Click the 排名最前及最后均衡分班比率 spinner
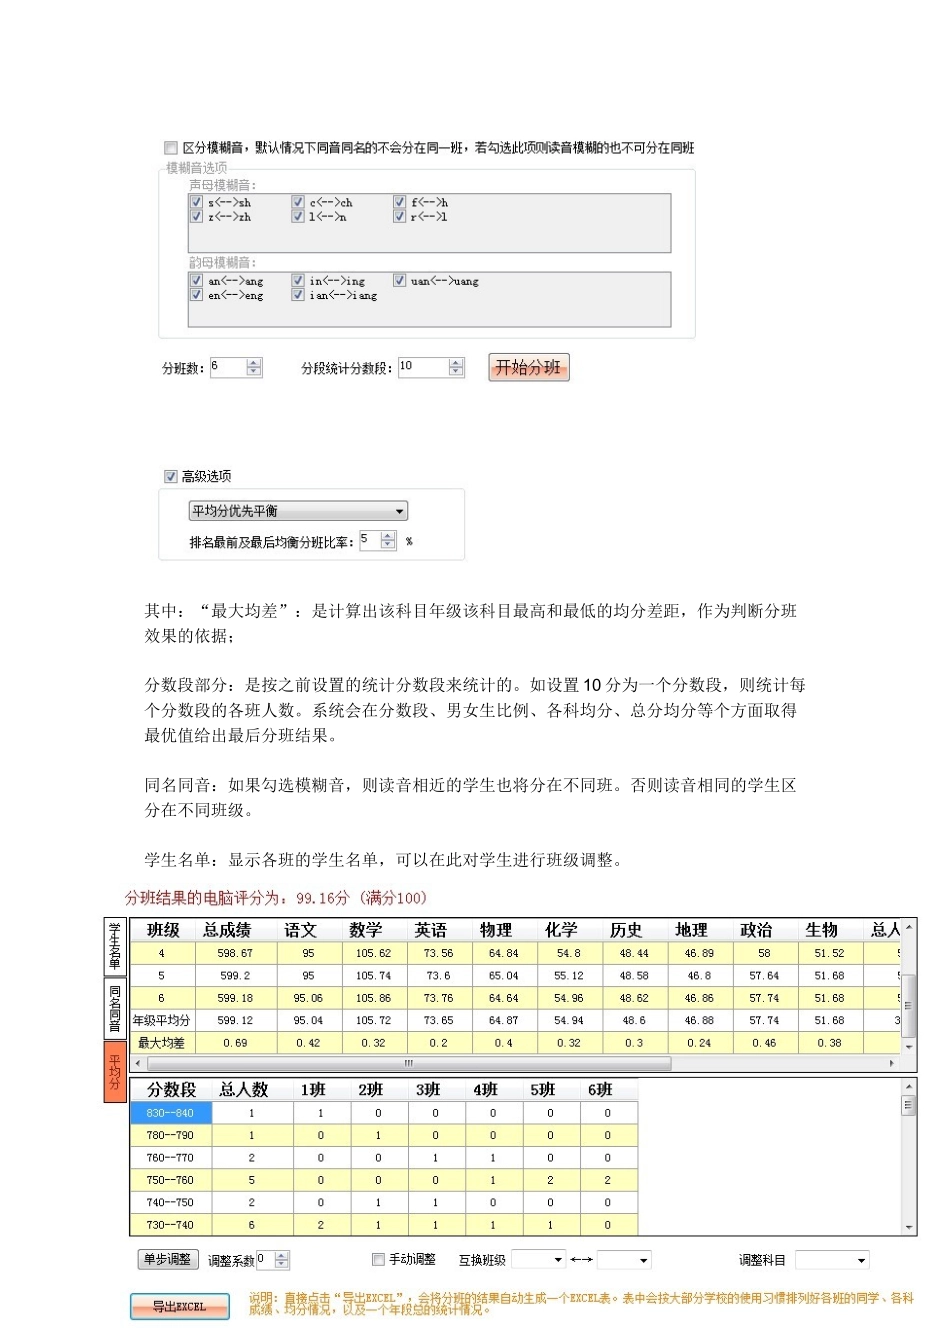This screenshot has height=1344, width=950. pos(379,541)
